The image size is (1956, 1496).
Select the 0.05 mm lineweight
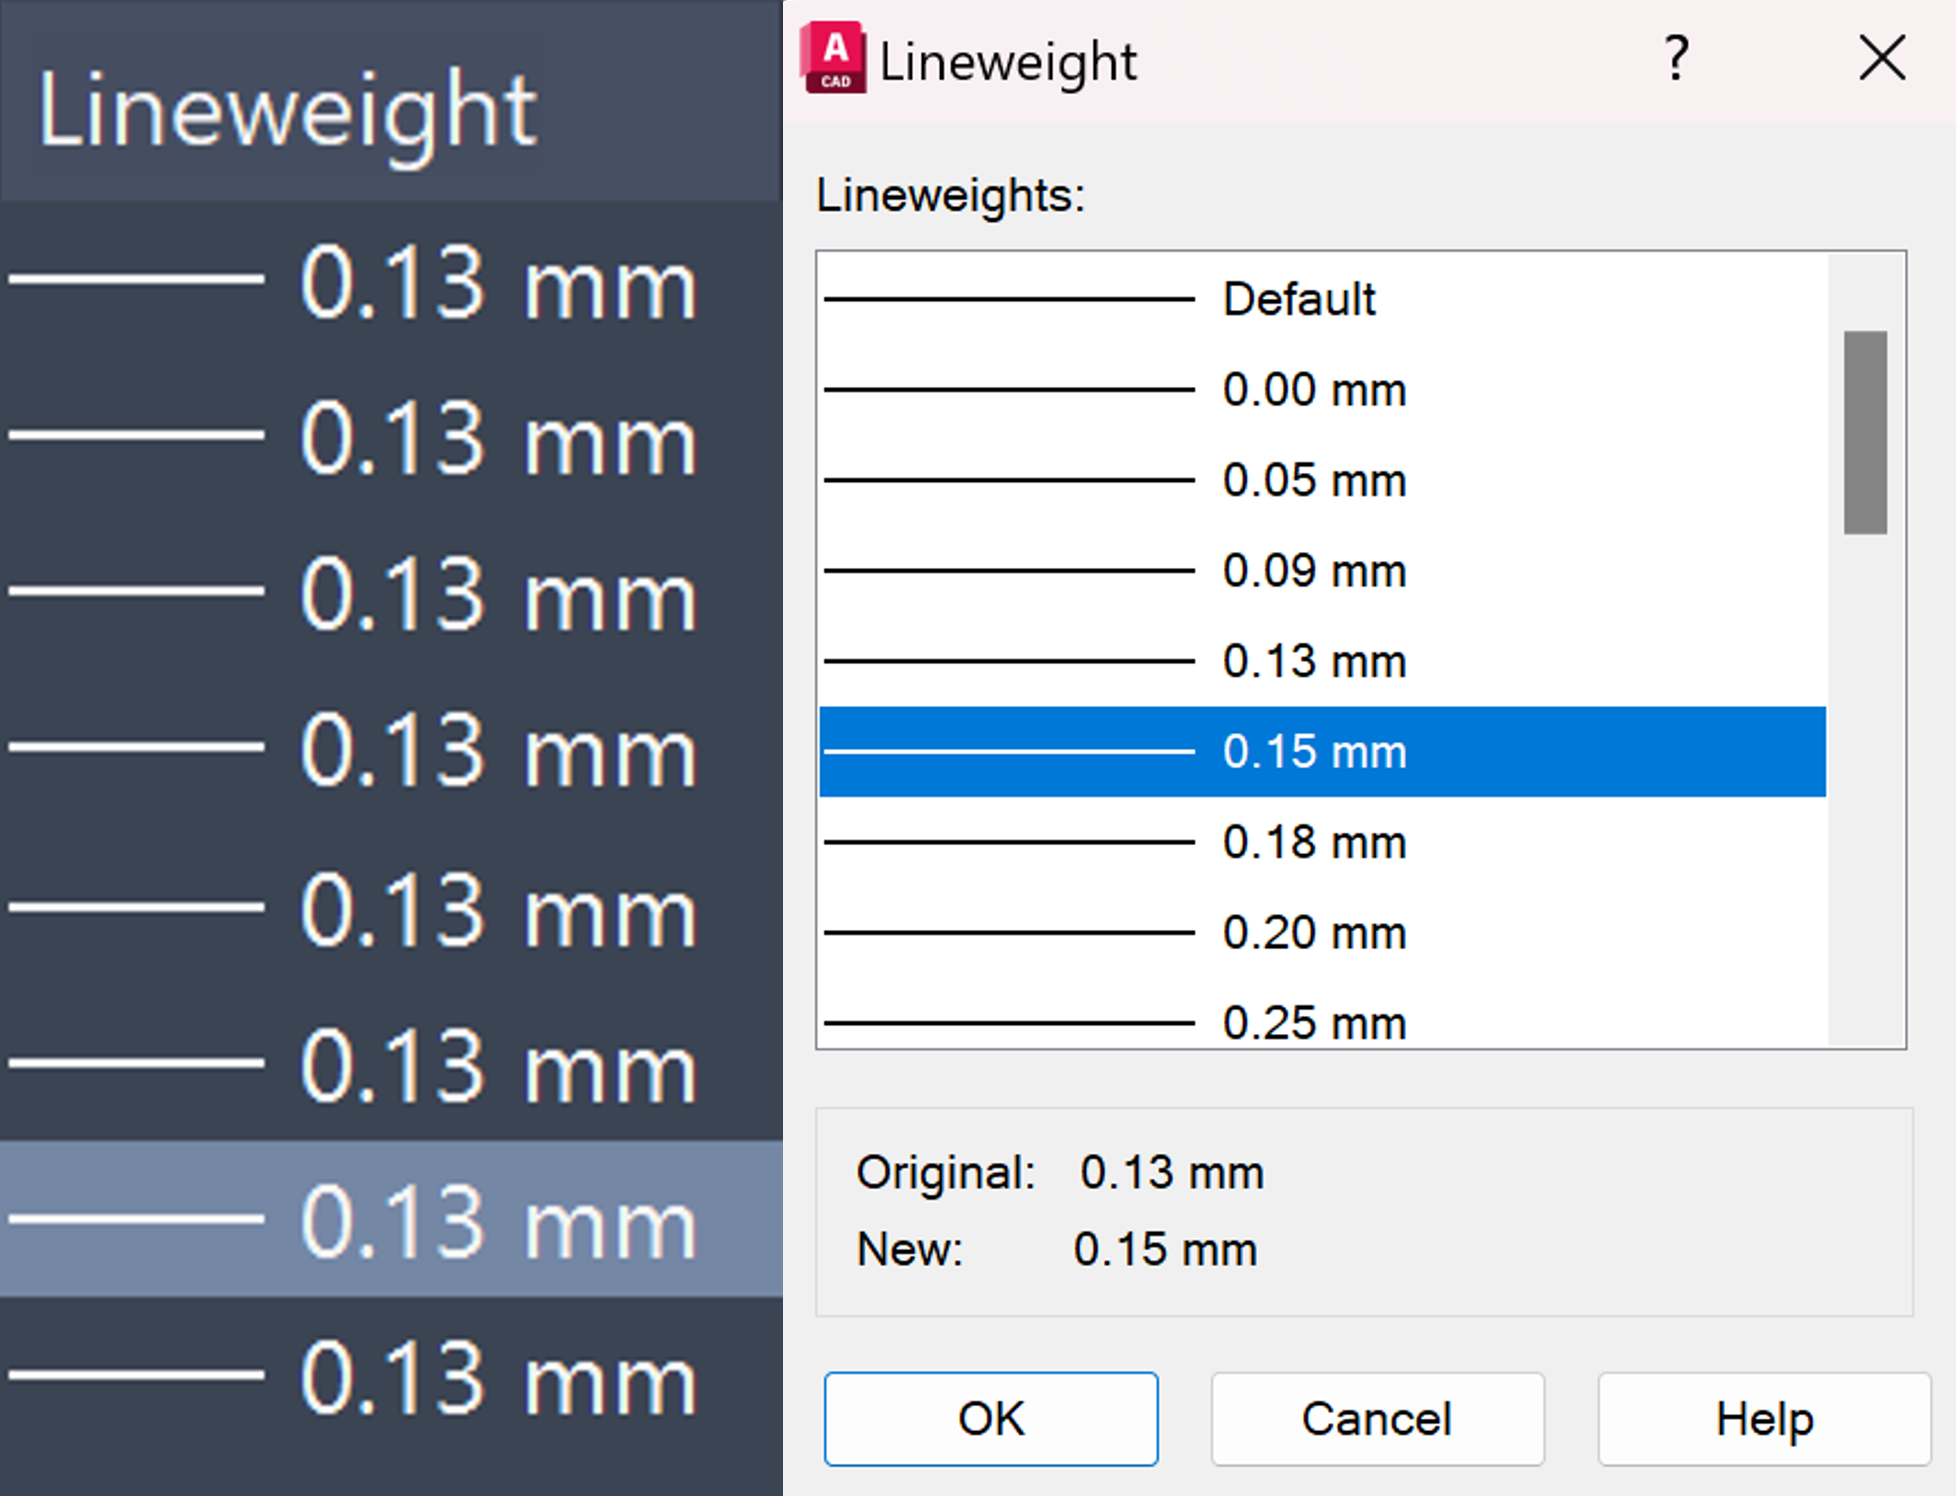[1313, 480]
